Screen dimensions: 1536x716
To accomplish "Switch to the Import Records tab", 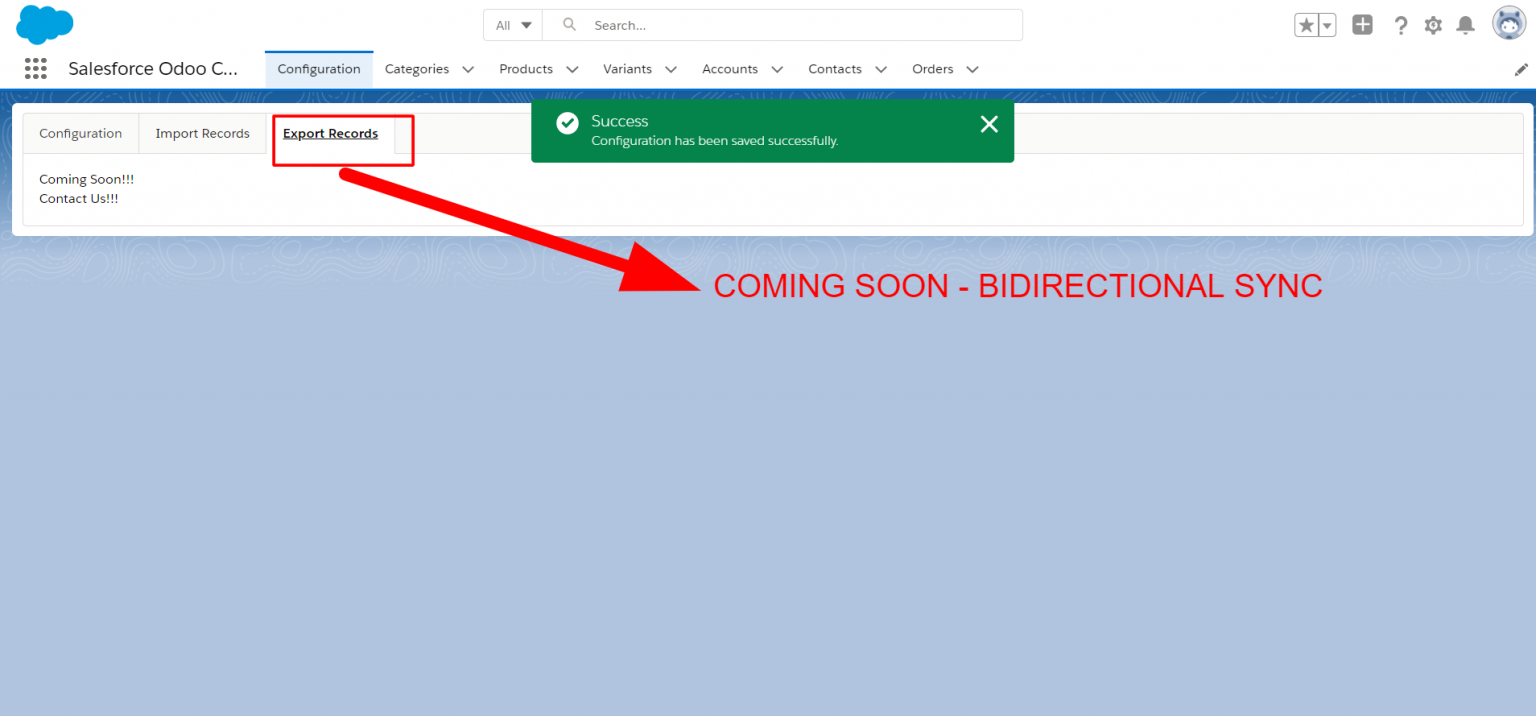I will tap(201, 133).
